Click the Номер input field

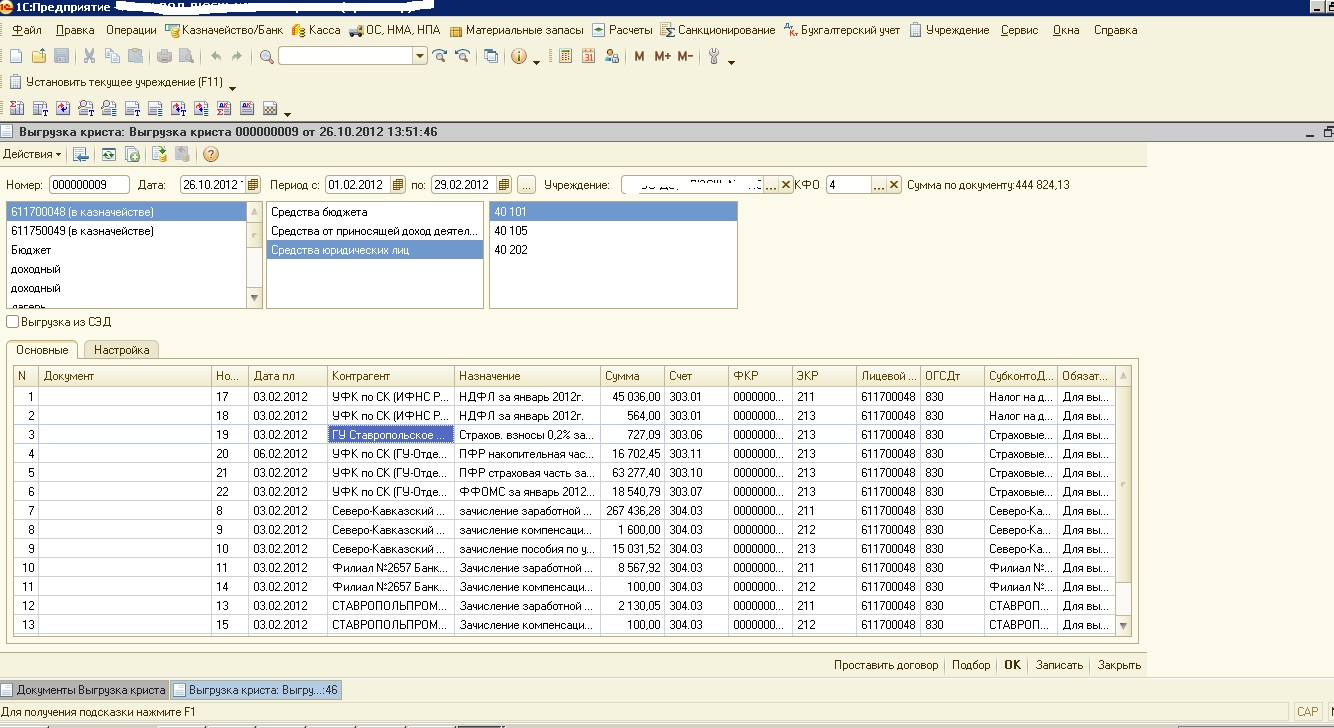pos(89,184)
